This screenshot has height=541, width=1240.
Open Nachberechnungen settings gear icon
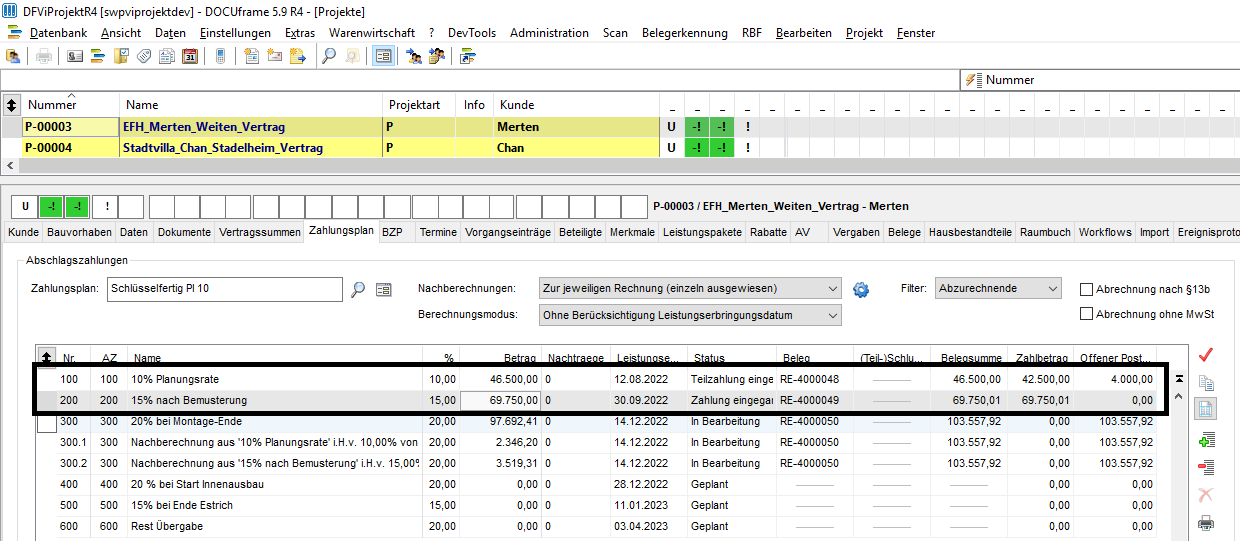coord(861,289)
